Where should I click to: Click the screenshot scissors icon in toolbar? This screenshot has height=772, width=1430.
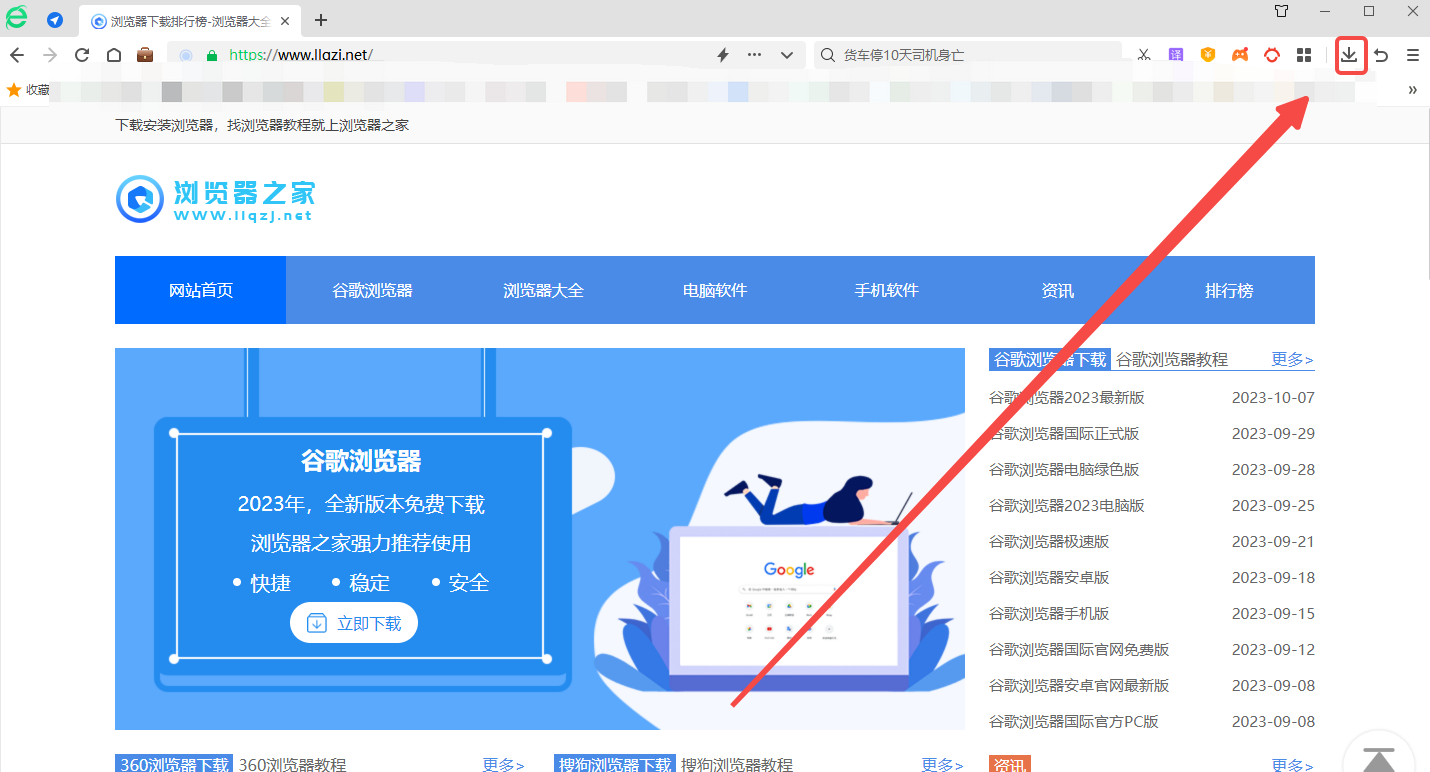coord(1143,55)
